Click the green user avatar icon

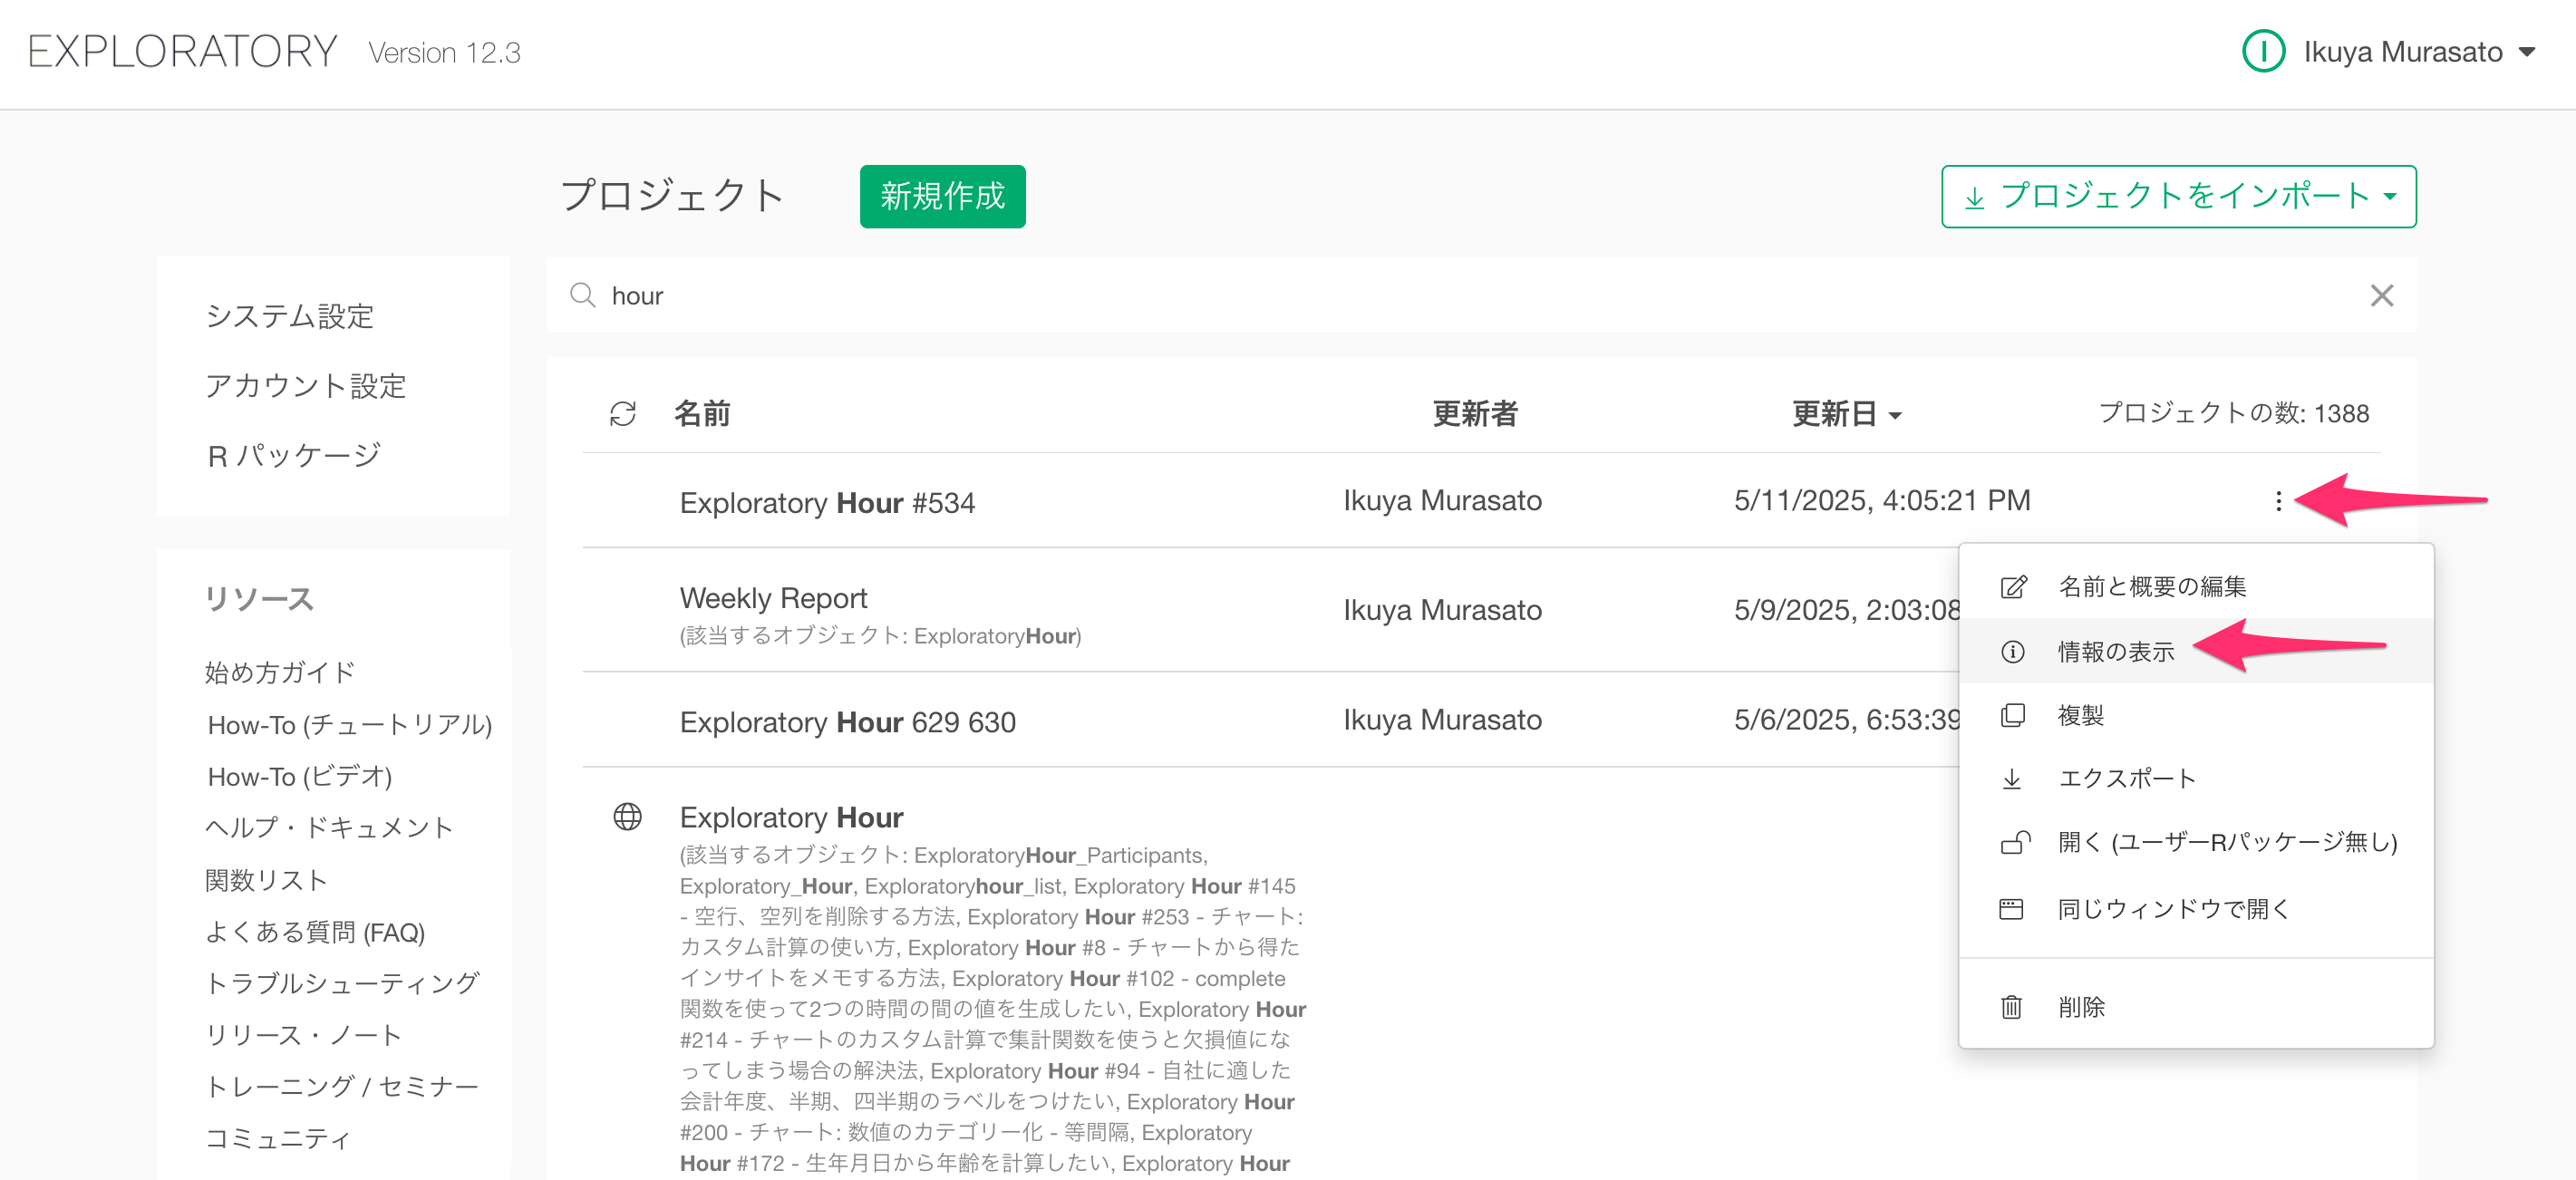[2262, 51]
